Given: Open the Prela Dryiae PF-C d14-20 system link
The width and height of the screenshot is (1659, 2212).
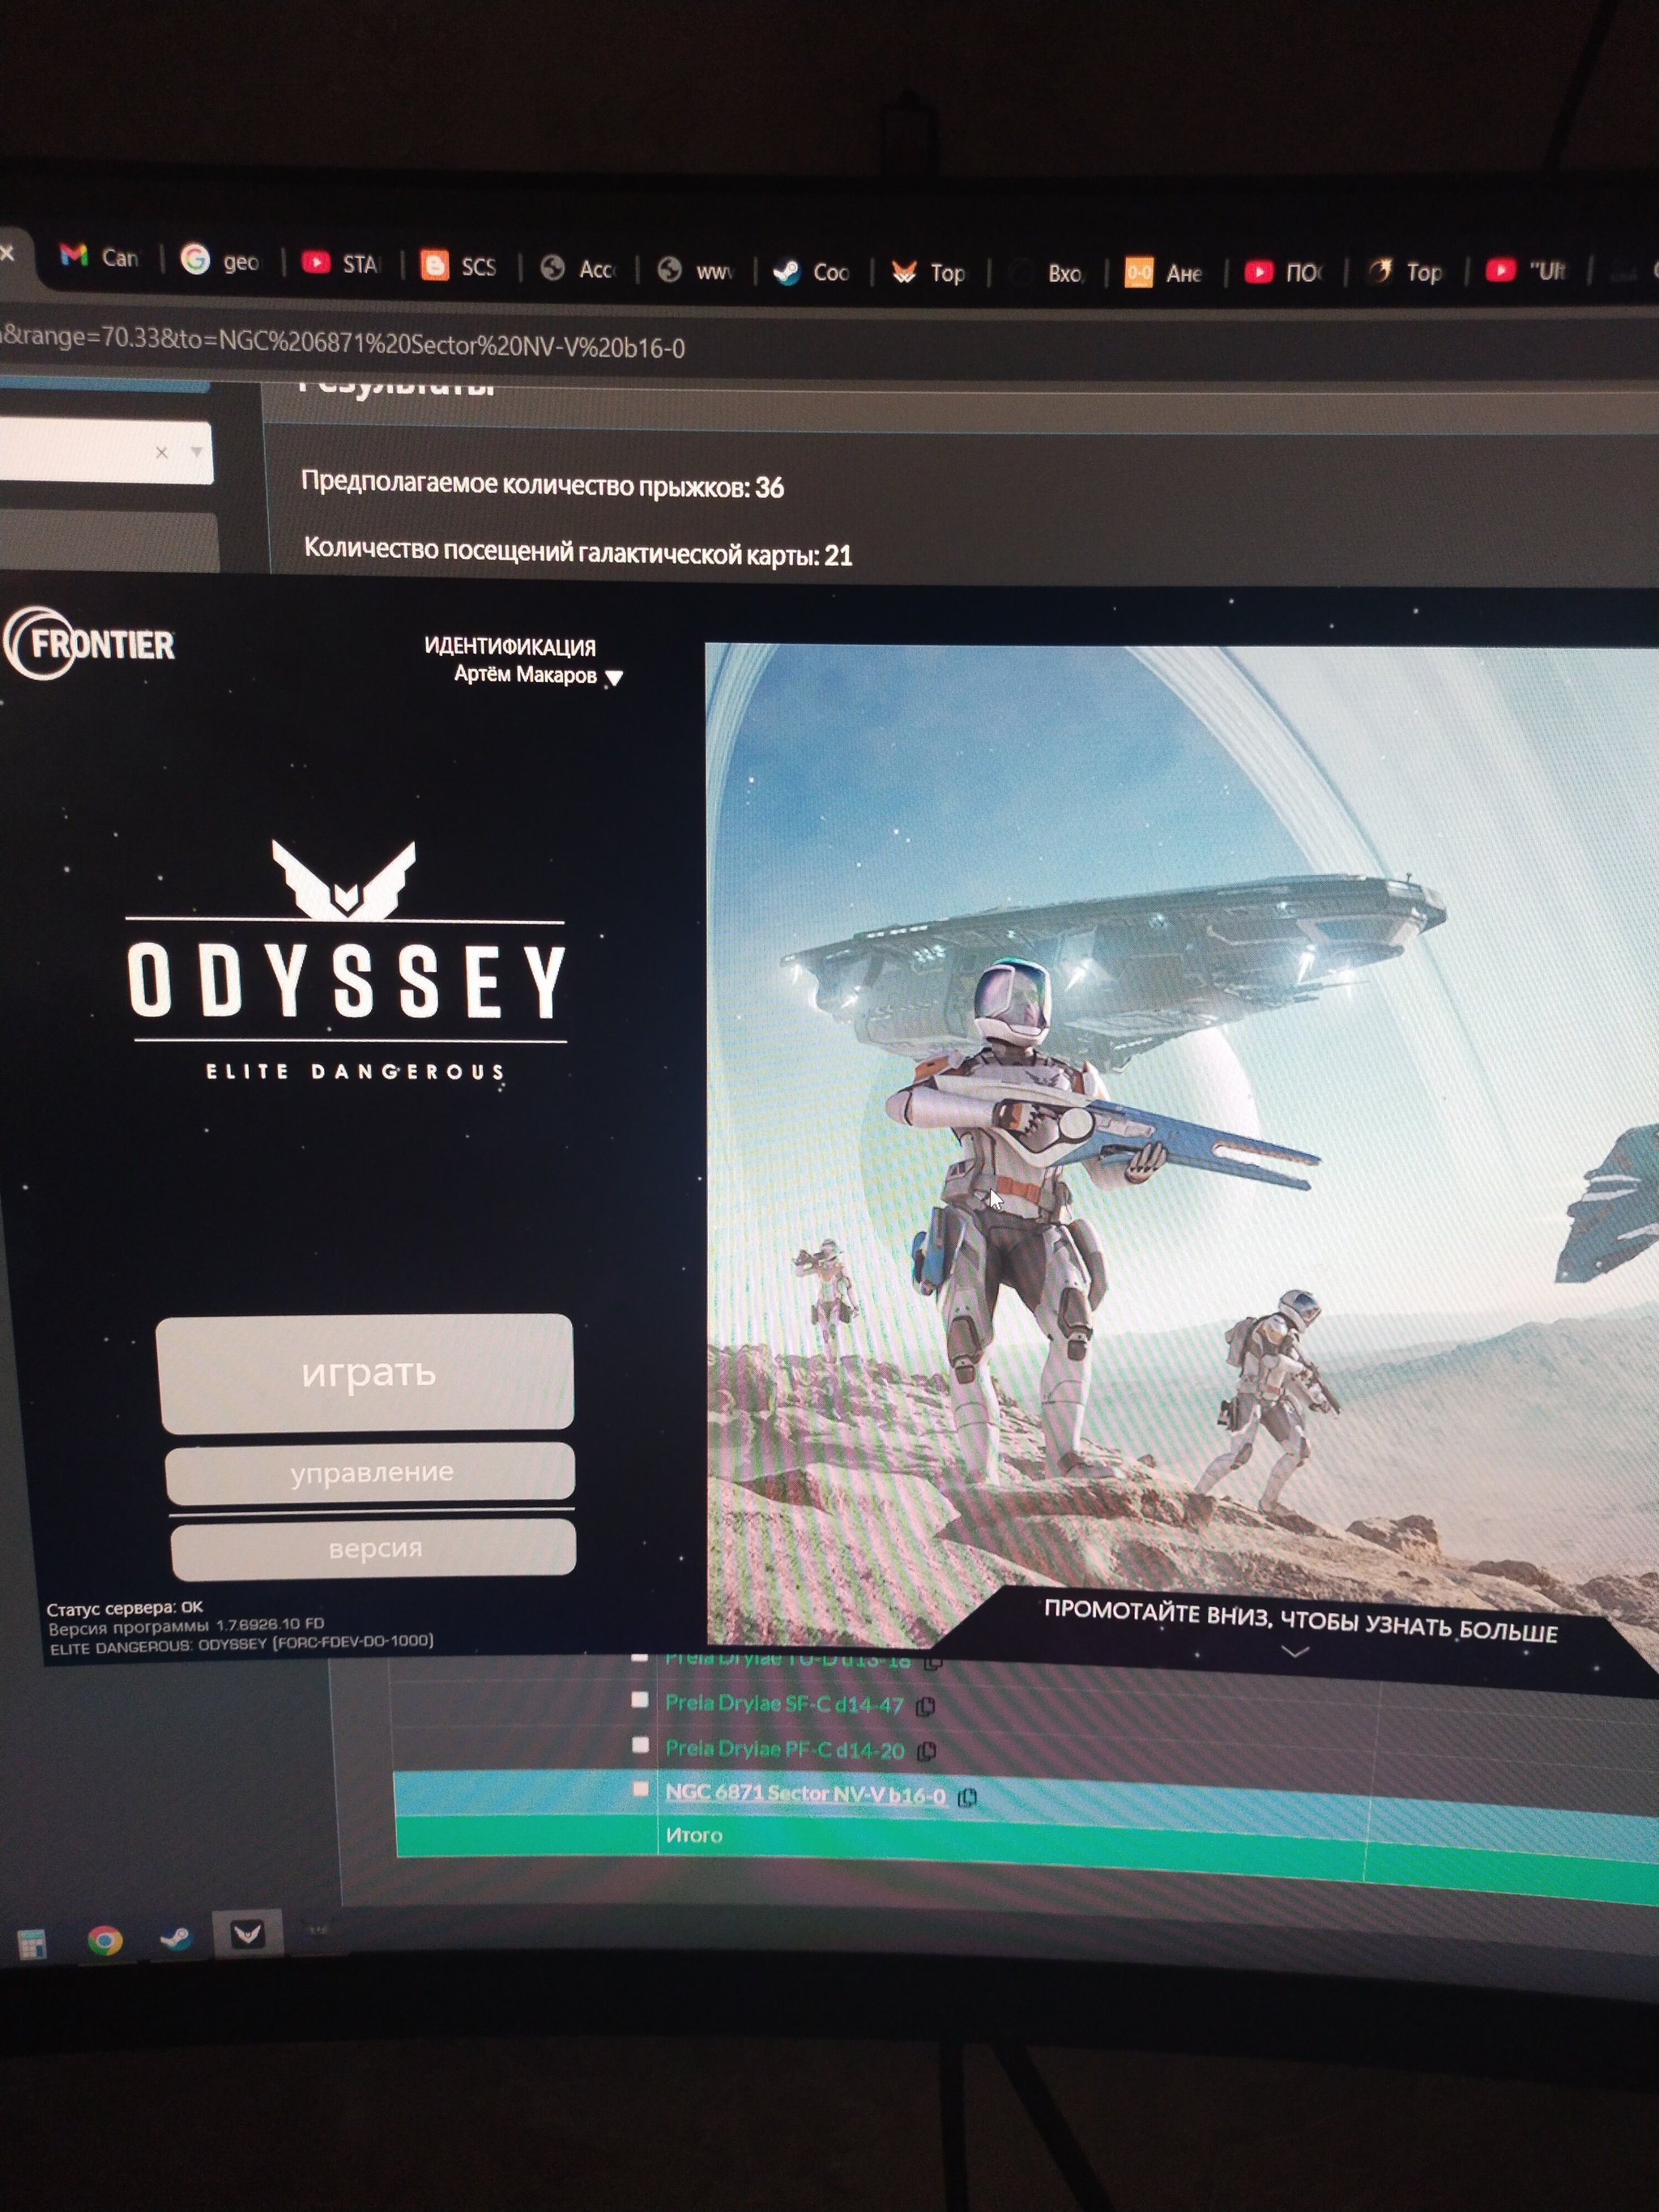Looking at the screenshot, I should point(785,1749).
